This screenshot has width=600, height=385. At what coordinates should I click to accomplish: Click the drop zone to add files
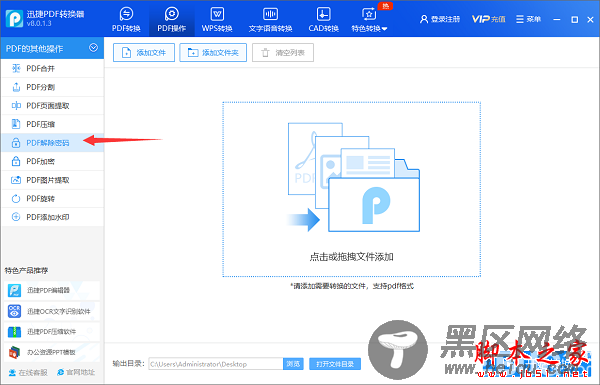click(x=352, y=189)
